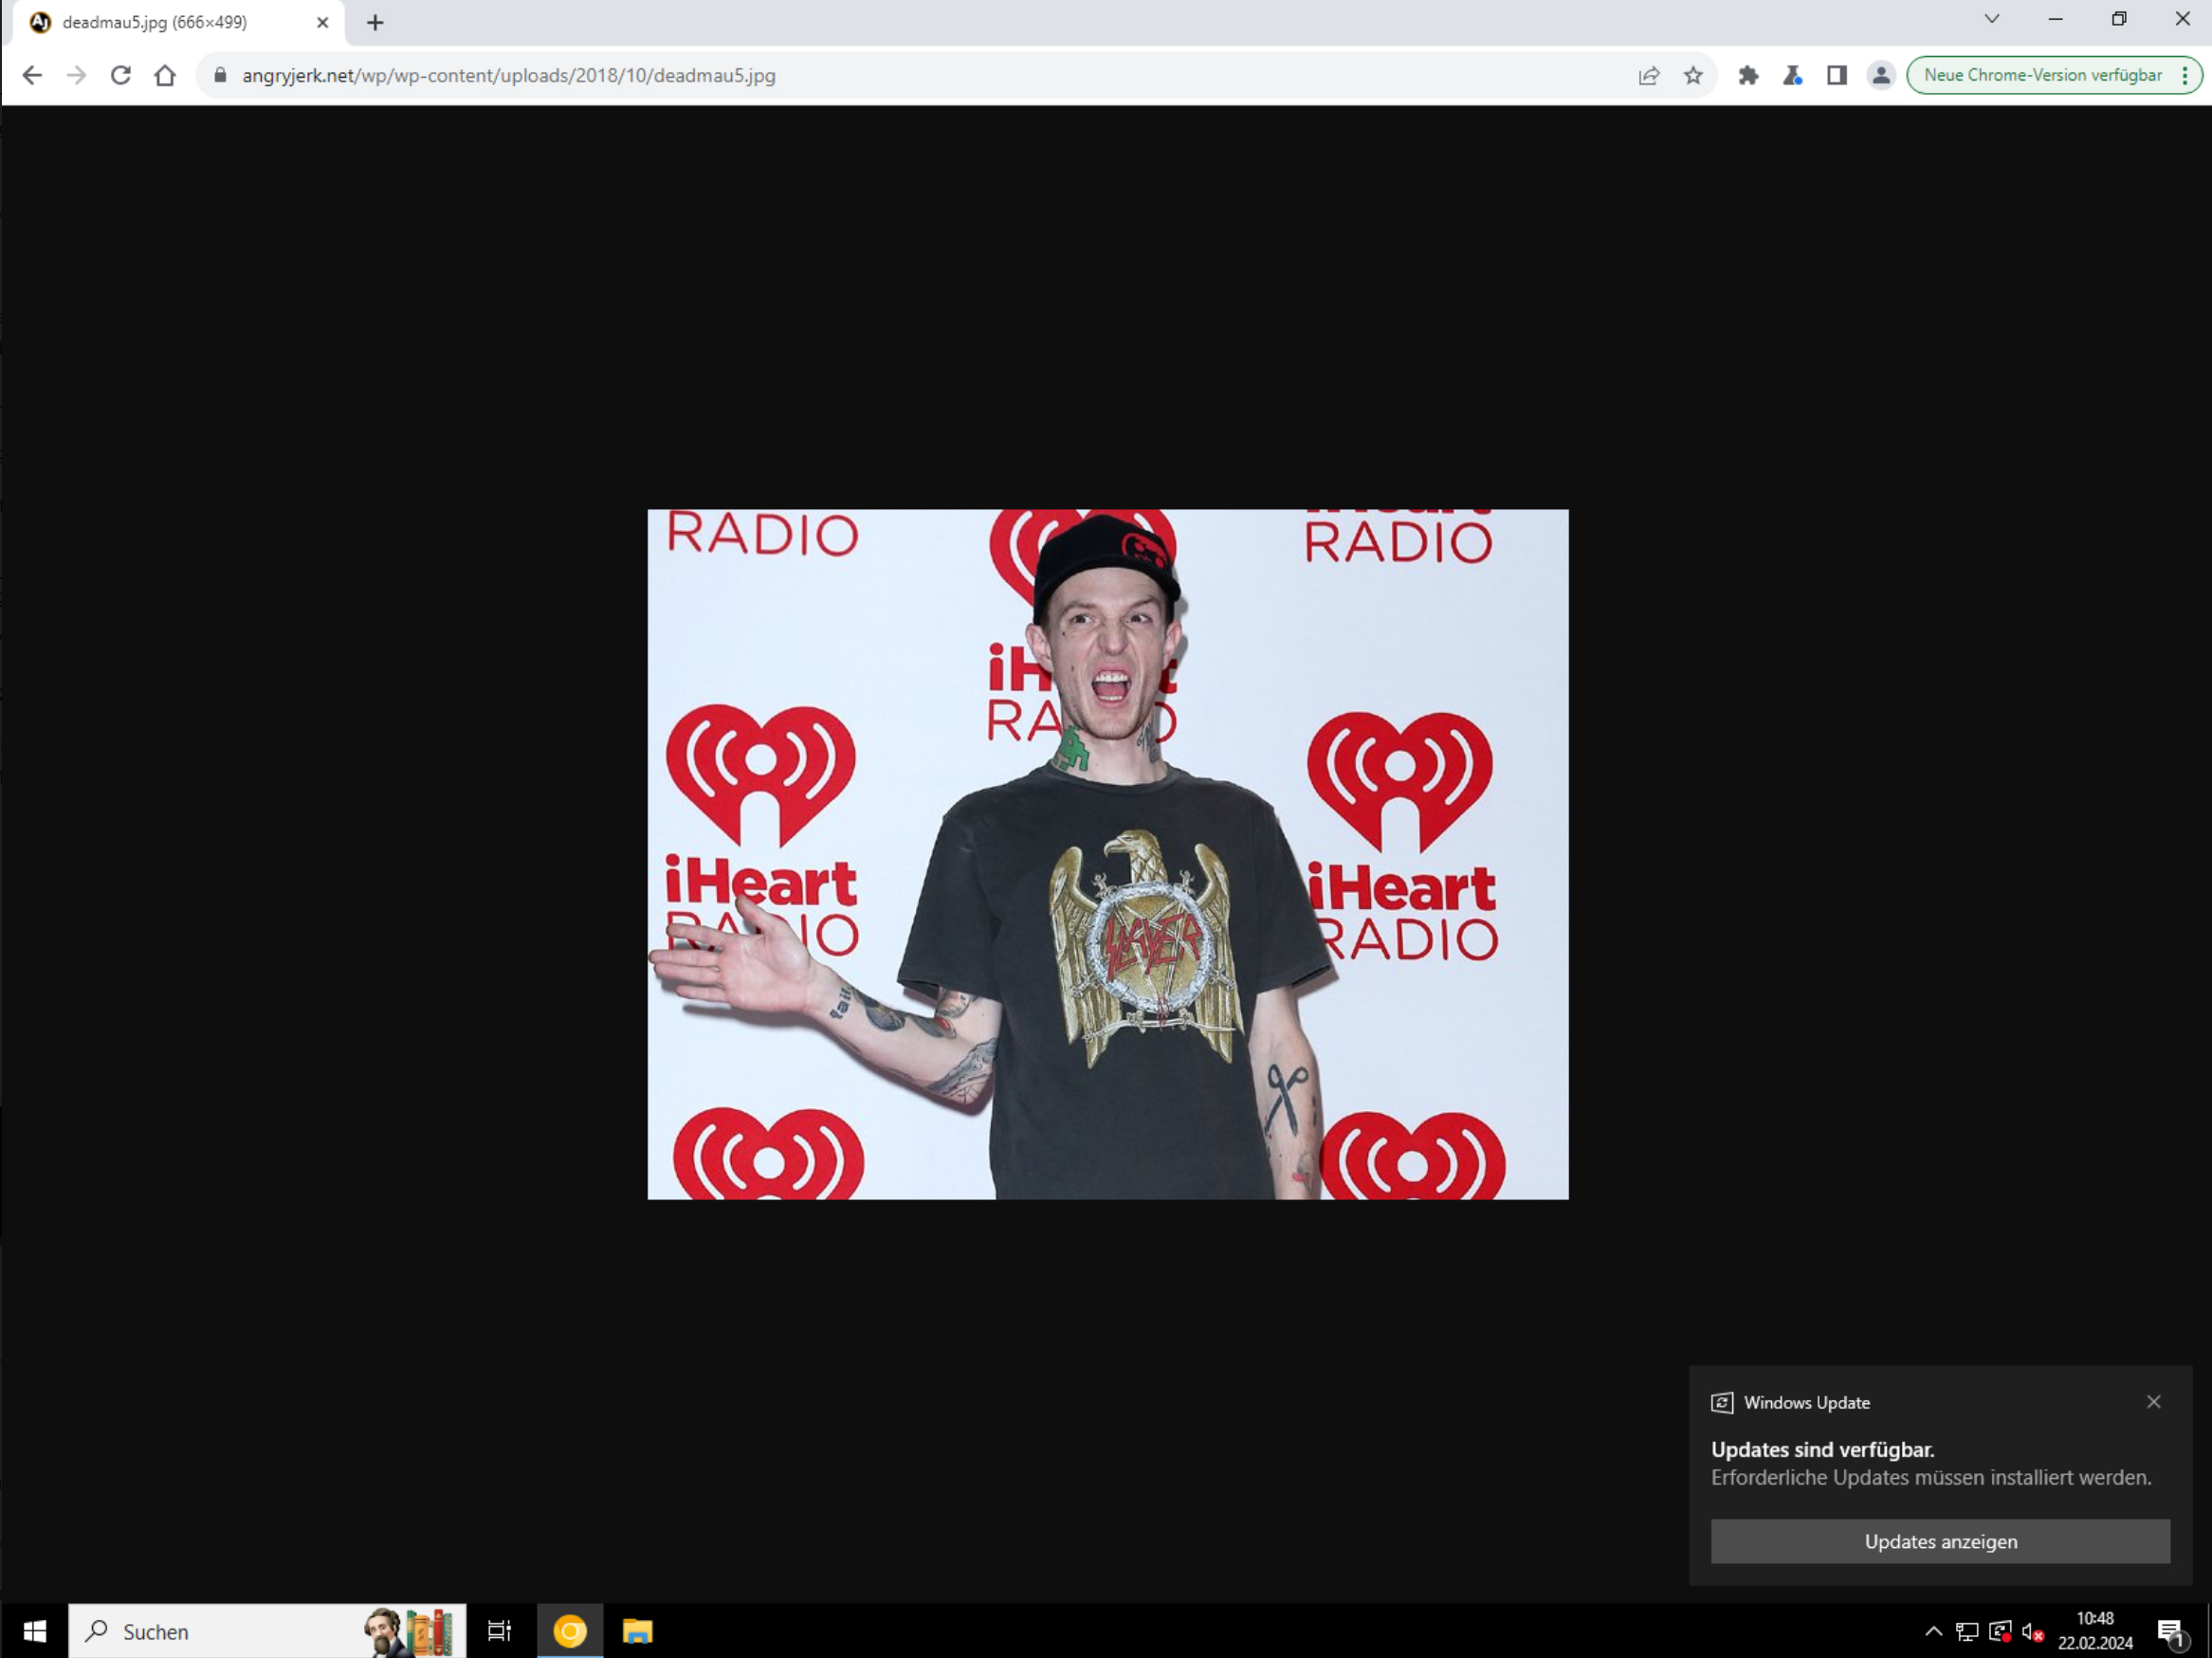2212x1658 pixels.
Task: Open the clock showing 10:48
Action: 2095,1631
